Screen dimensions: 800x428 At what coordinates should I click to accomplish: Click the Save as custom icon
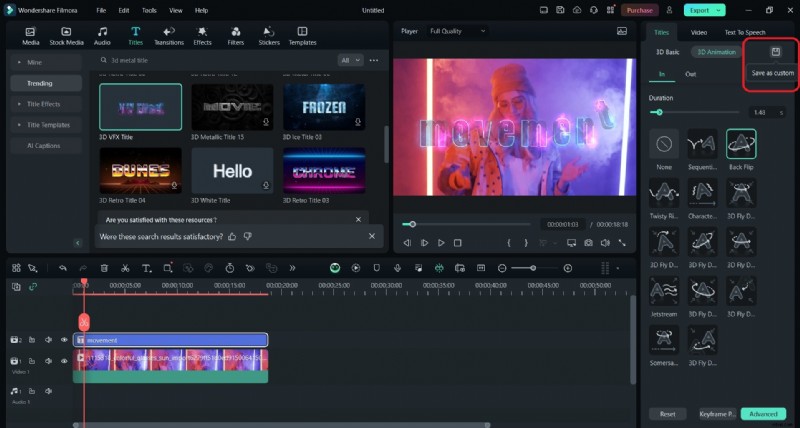point(774,51)
